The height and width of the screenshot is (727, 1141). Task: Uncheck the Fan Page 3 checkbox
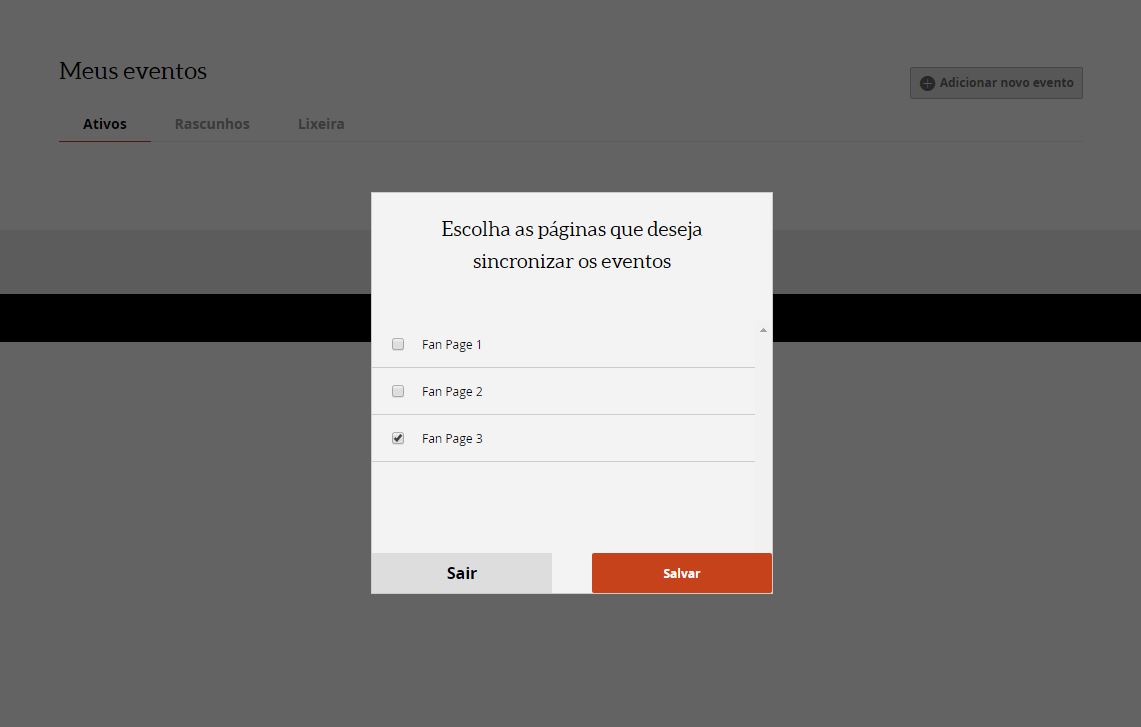(x=398, y=438)
